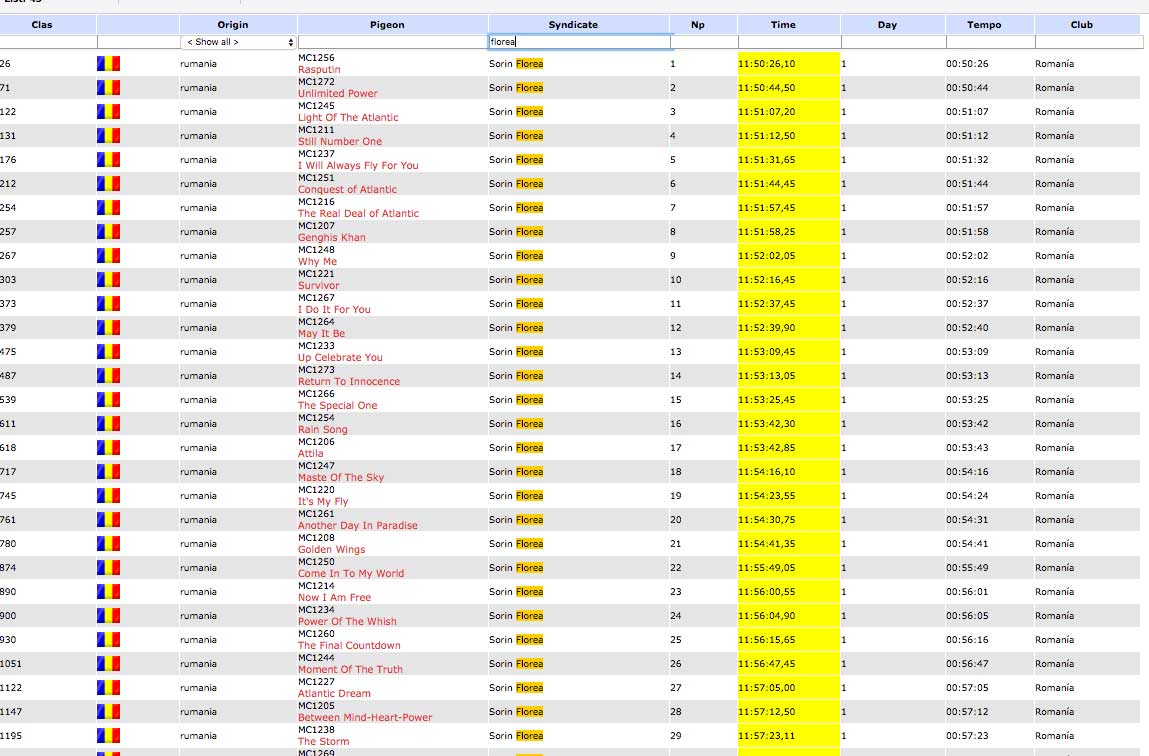Open the pigeon link 'Why Me'
Screen dimensions: 1149x756
point(317,262)
